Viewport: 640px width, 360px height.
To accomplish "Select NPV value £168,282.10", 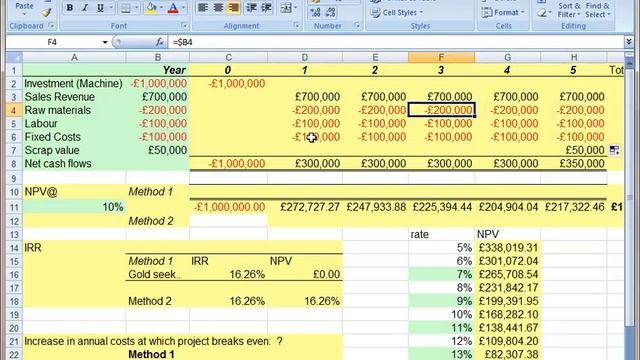I will click(508, 315).
